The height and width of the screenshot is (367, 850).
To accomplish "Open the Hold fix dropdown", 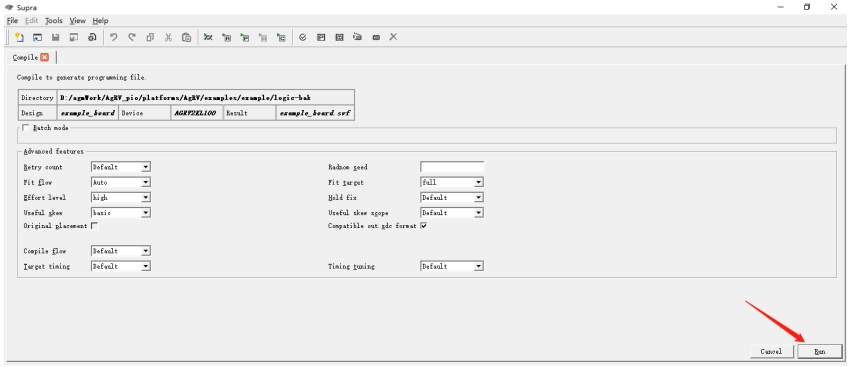I will pos(452,197).
